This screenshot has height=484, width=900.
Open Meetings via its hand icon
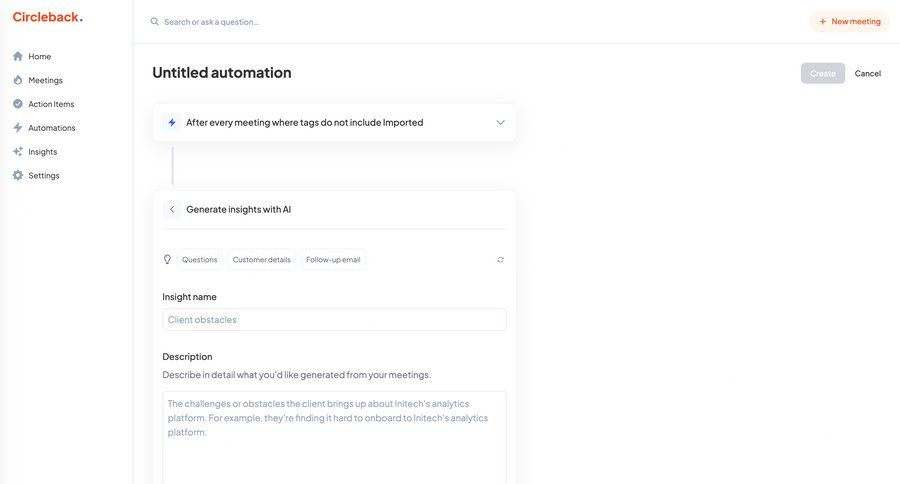(x=18, y=80)
